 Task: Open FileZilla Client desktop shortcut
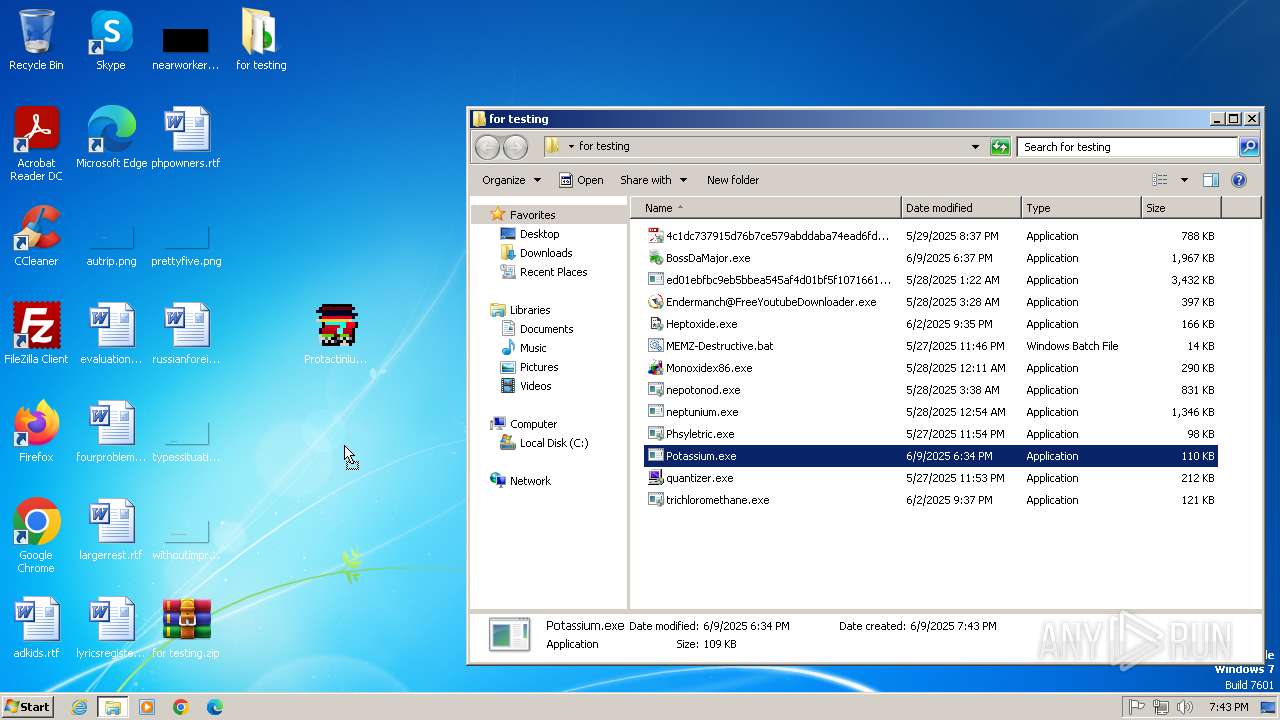click(36, 334)
